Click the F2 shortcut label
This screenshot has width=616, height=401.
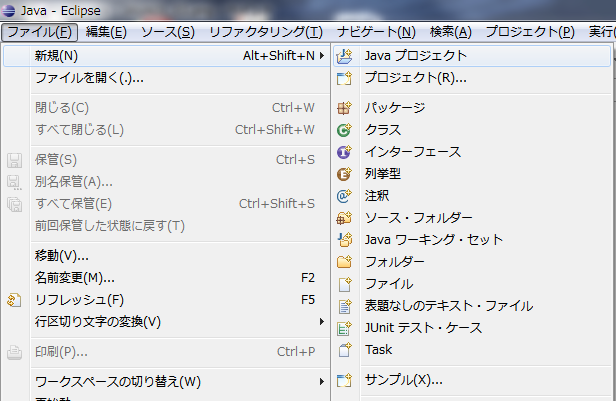pos(308,278)
